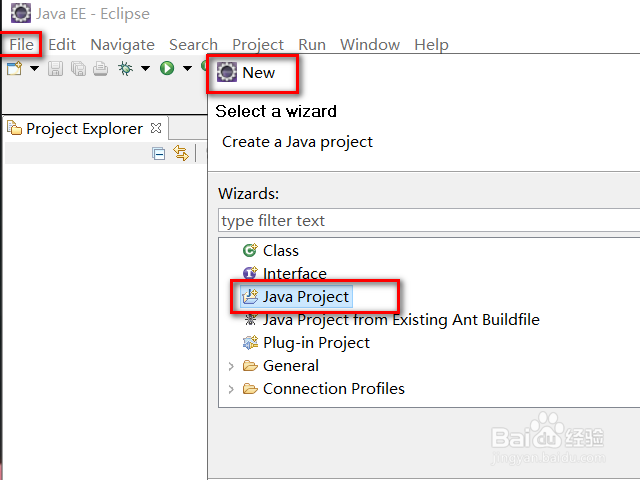Open the Debug dropdown arrow
Viewport: 640px width, 480px height.
(145, 68)
